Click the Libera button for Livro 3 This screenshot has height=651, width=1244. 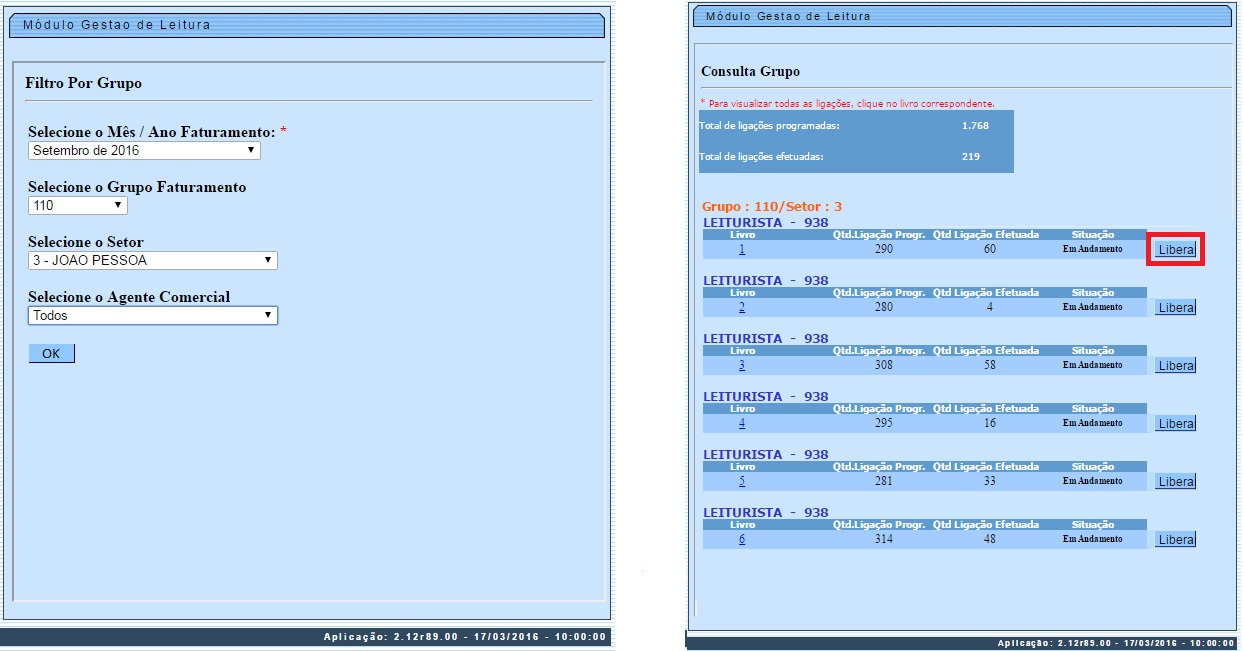[1175, 366]
